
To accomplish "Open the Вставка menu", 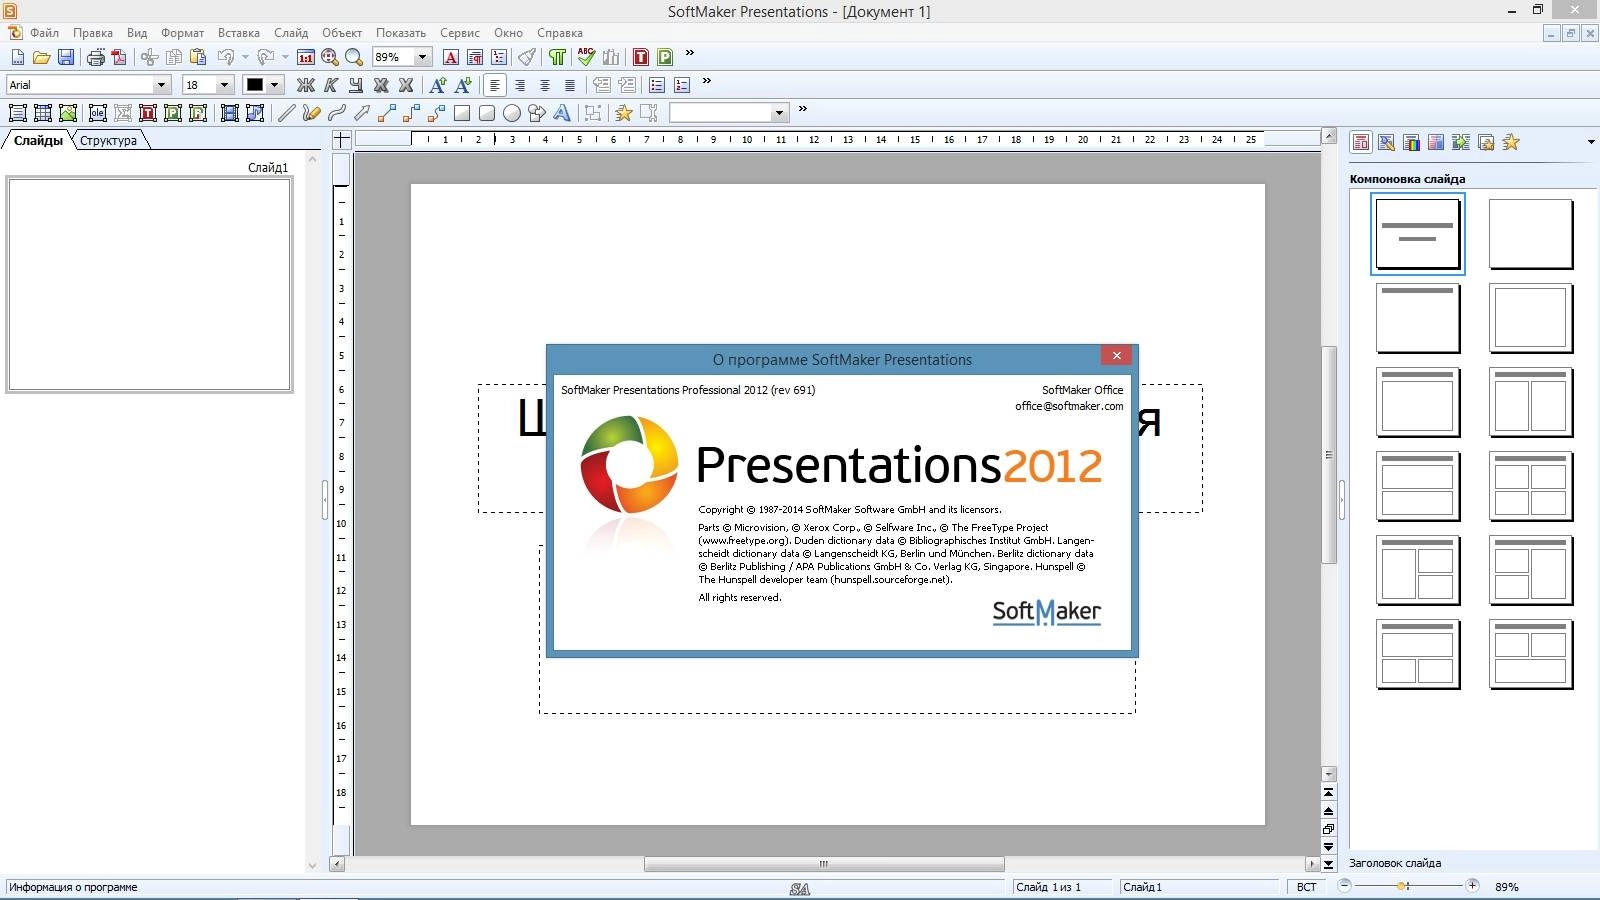I will click(x=239, y=33).
